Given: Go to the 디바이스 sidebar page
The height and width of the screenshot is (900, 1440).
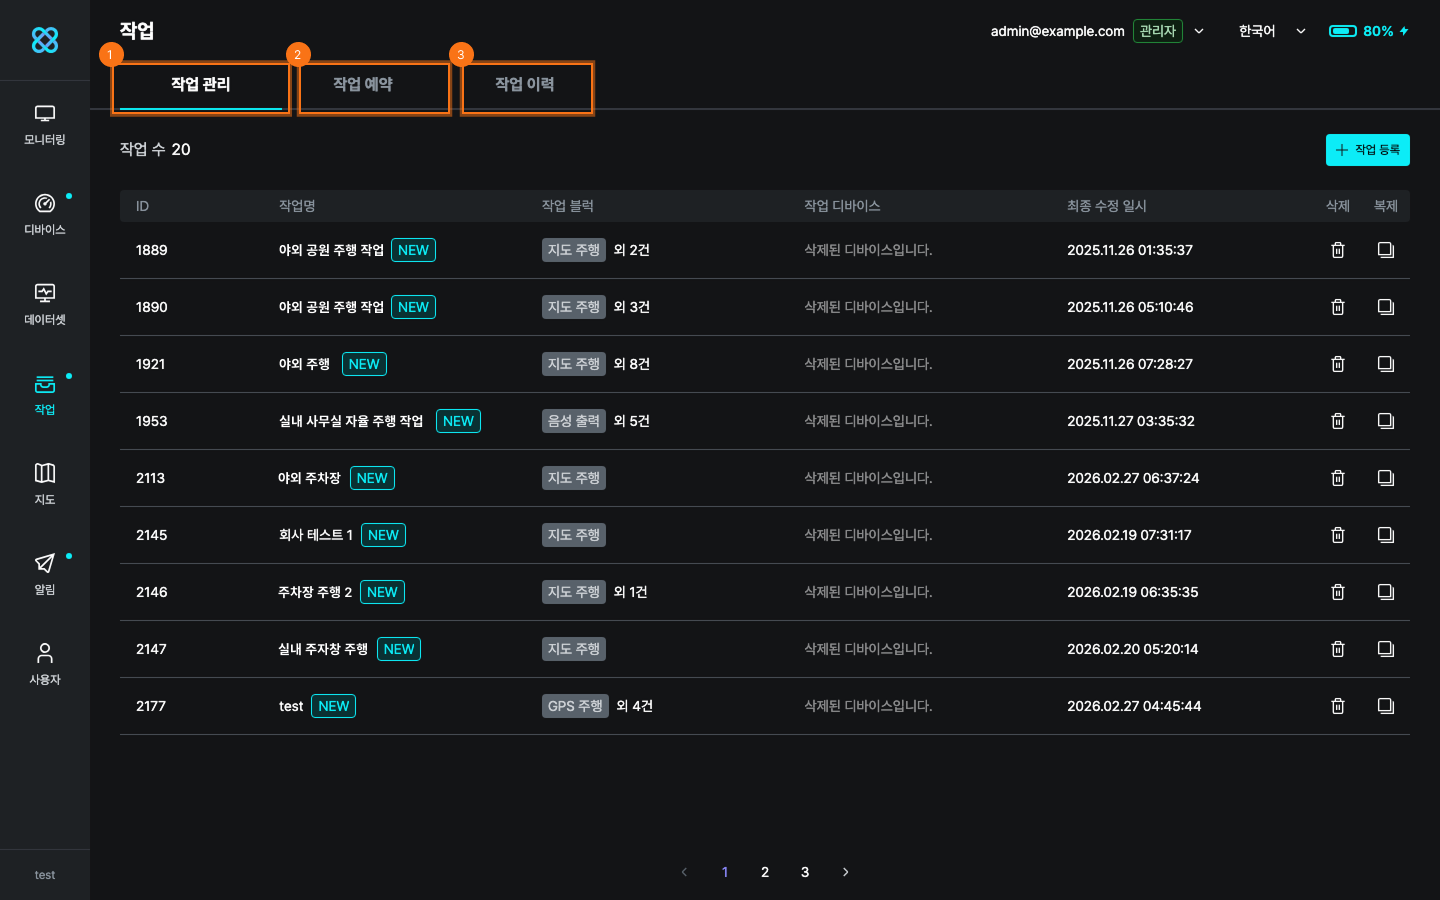Looking at the screenshot, I should click(45, 215).
